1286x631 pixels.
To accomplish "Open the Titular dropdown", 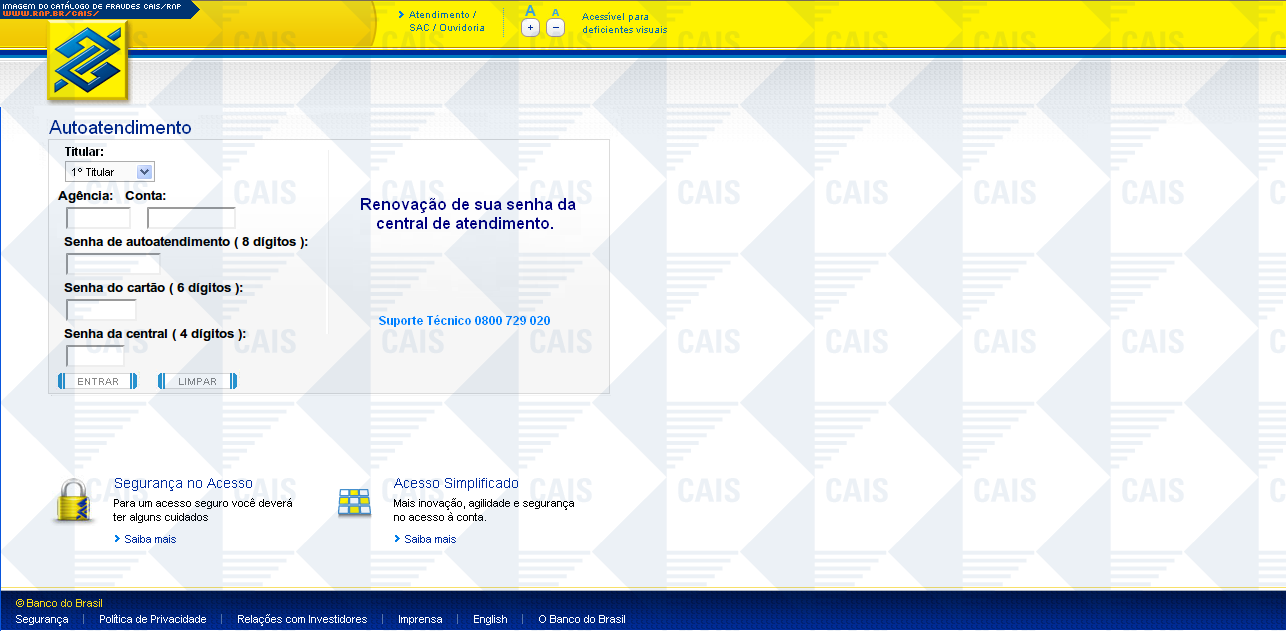I will click(x=110, y=172).
